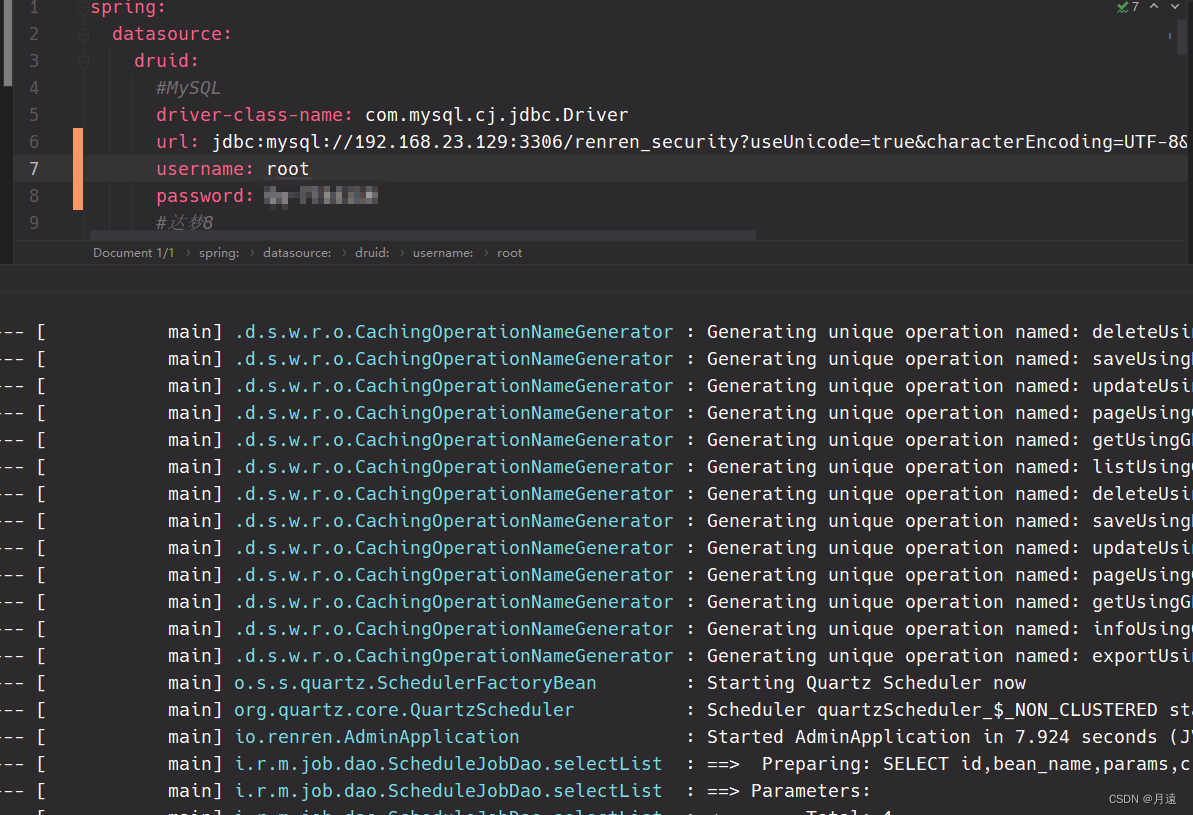Click the 'username:' key in editor
Image resolution: width=1193 pixels, height=815 pixels.
coord(205,169)
